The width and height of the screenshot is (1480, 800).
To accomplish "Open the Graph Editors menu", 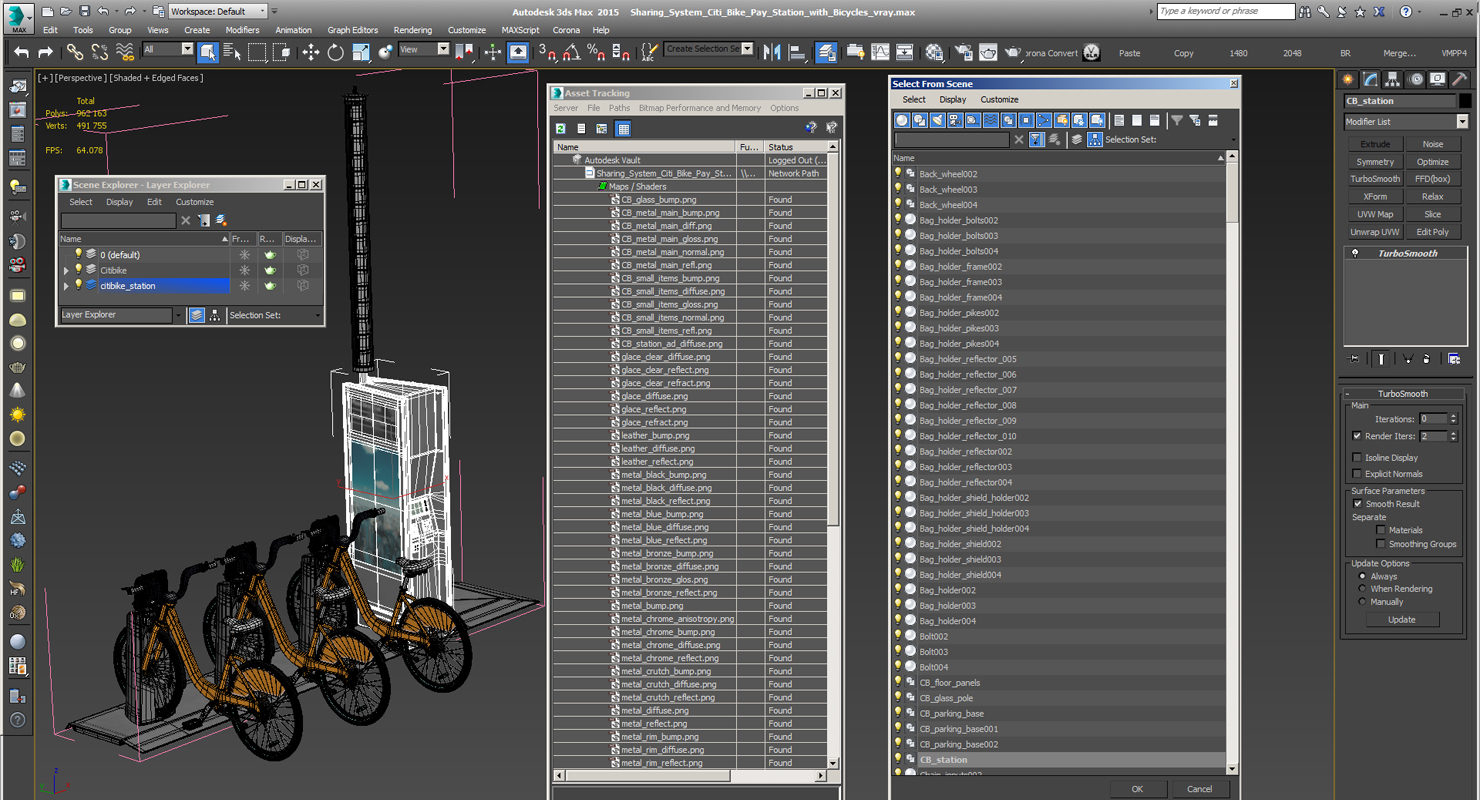I will click(352, 30).
